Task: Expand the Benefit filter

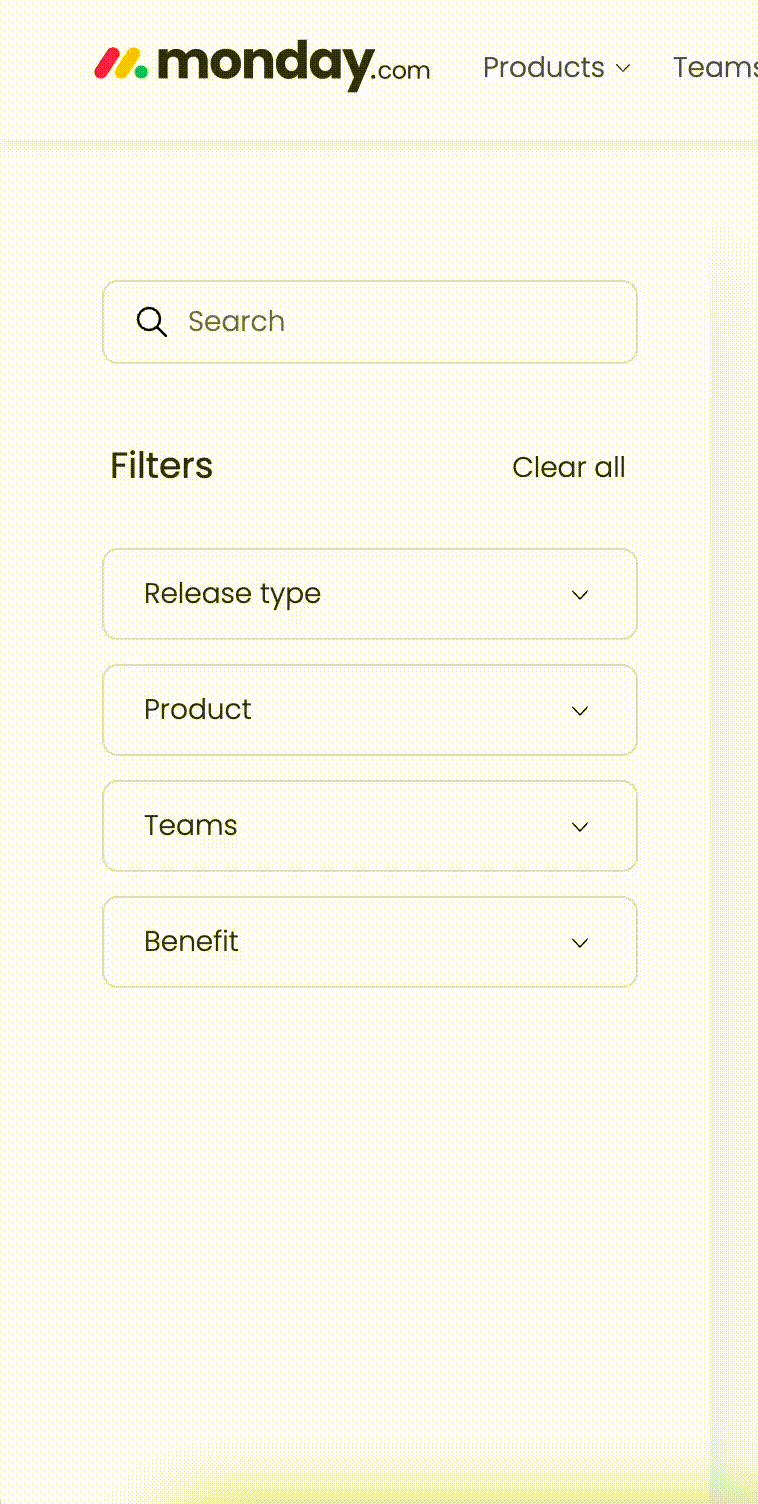Action: pyautogui.click(x=370, y=941)
